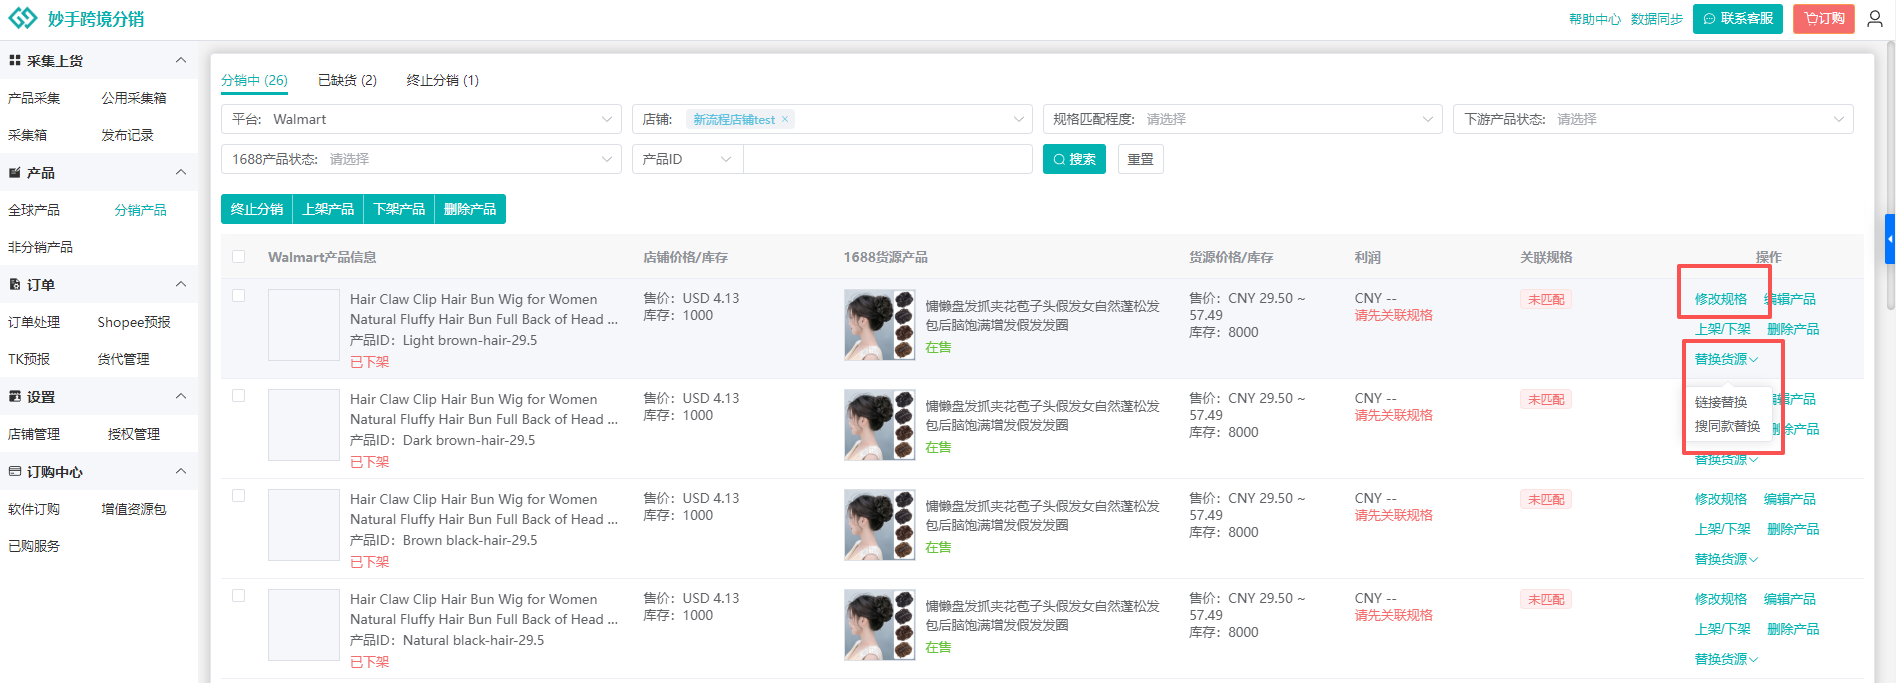
Task: Open the 订购 cart button
Action: point(1823,19)
